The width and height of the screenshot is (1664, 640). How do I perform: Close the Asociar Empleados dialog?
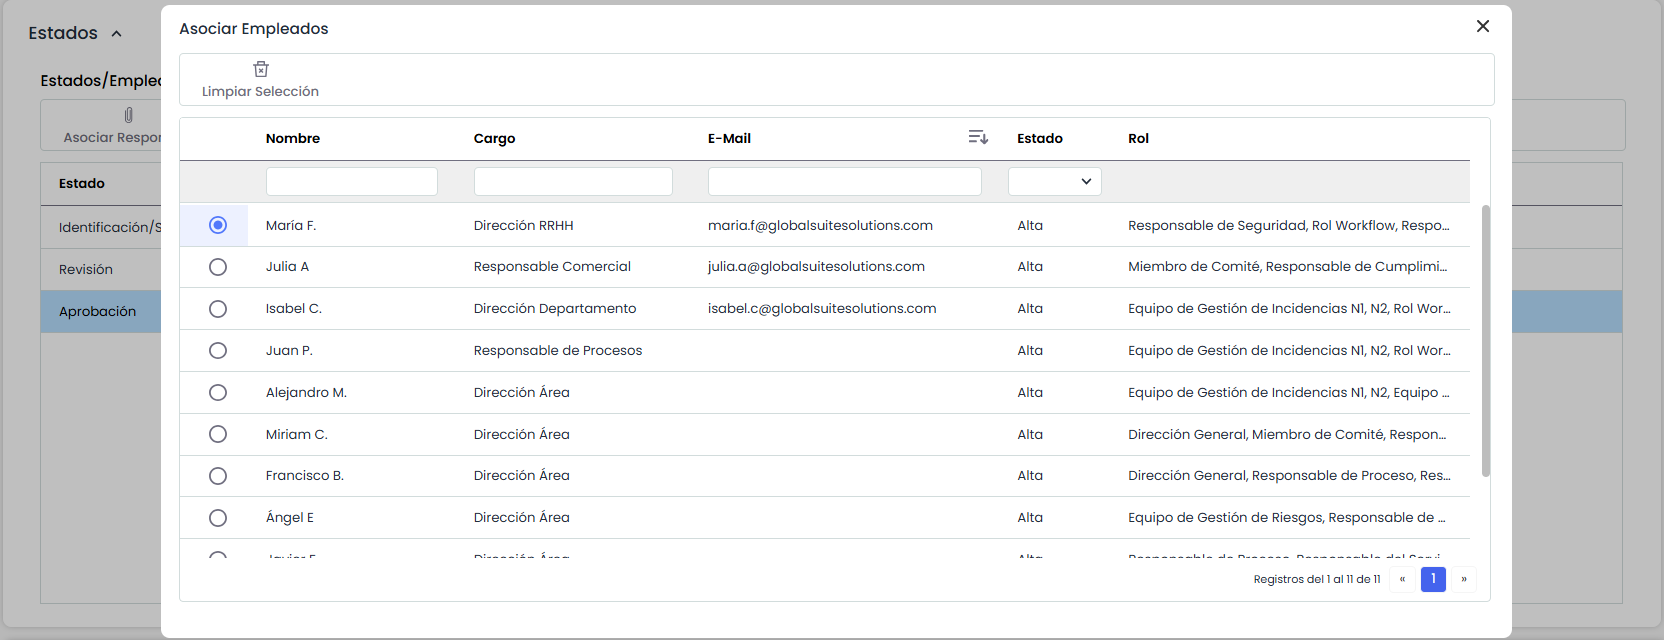pos(1482,27)
